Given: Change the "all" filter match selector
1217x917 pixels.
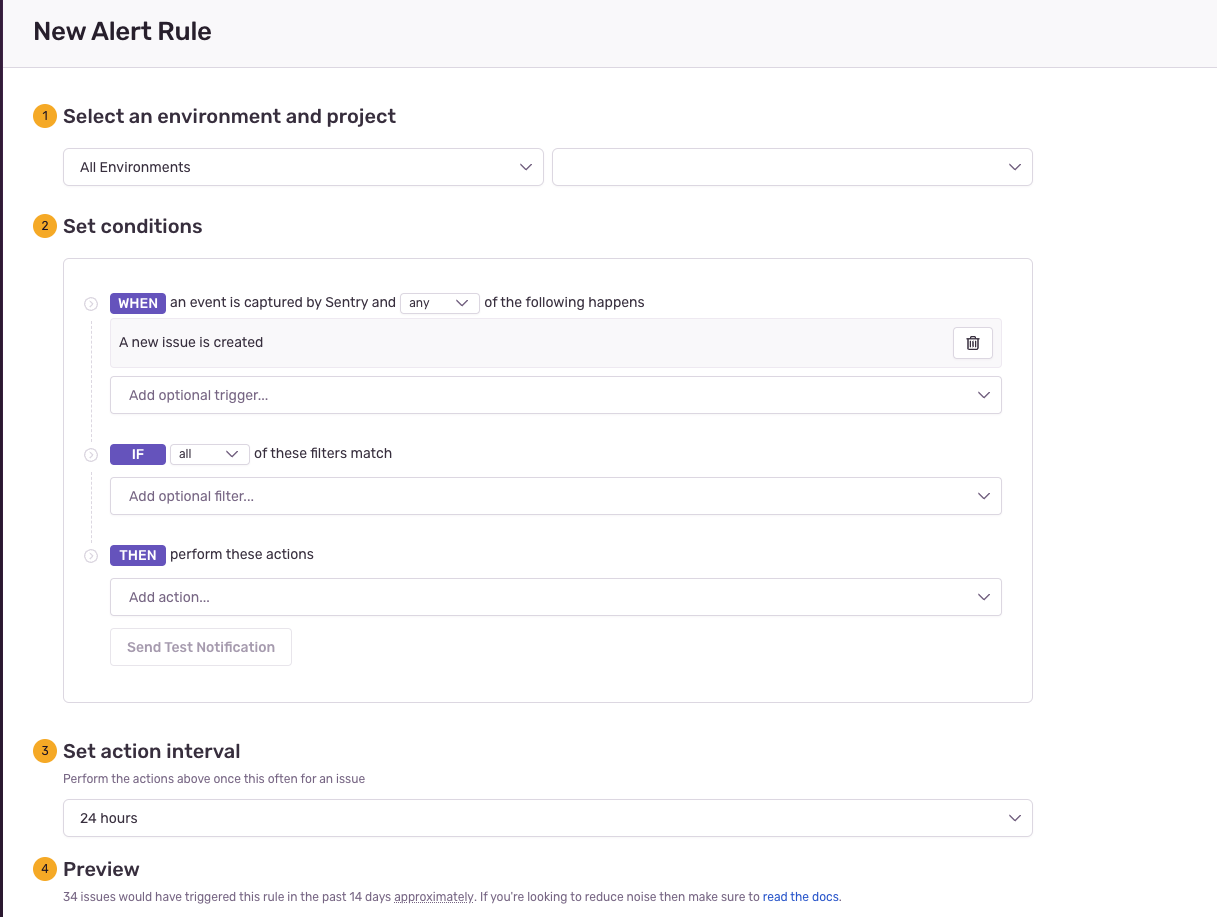Looking at the screenshot, I should (209, 454).
